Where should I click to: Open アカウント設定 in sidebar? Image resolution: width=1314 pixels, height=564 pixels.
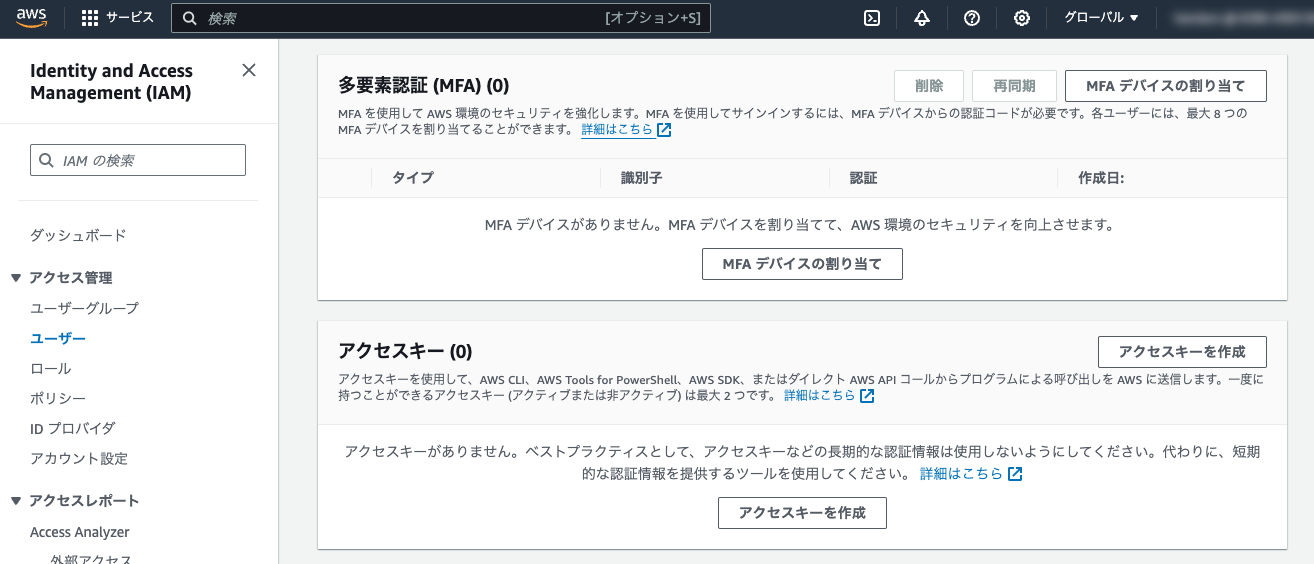79,458
